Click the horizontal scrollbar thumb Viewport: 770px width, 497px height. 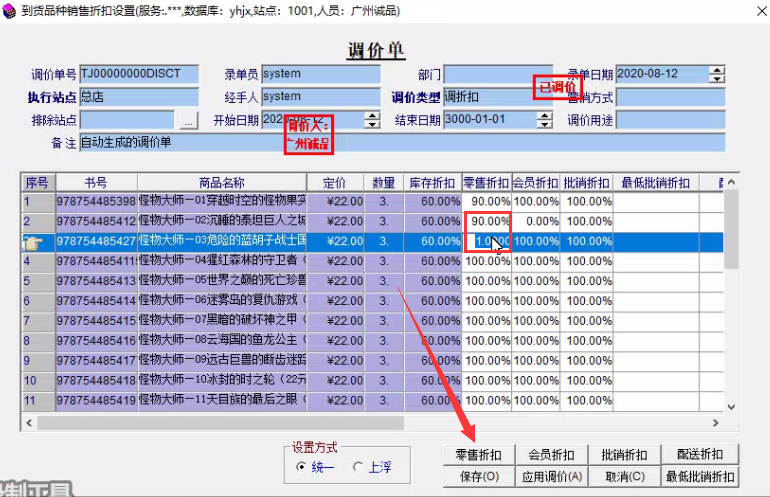coord(220,422)
